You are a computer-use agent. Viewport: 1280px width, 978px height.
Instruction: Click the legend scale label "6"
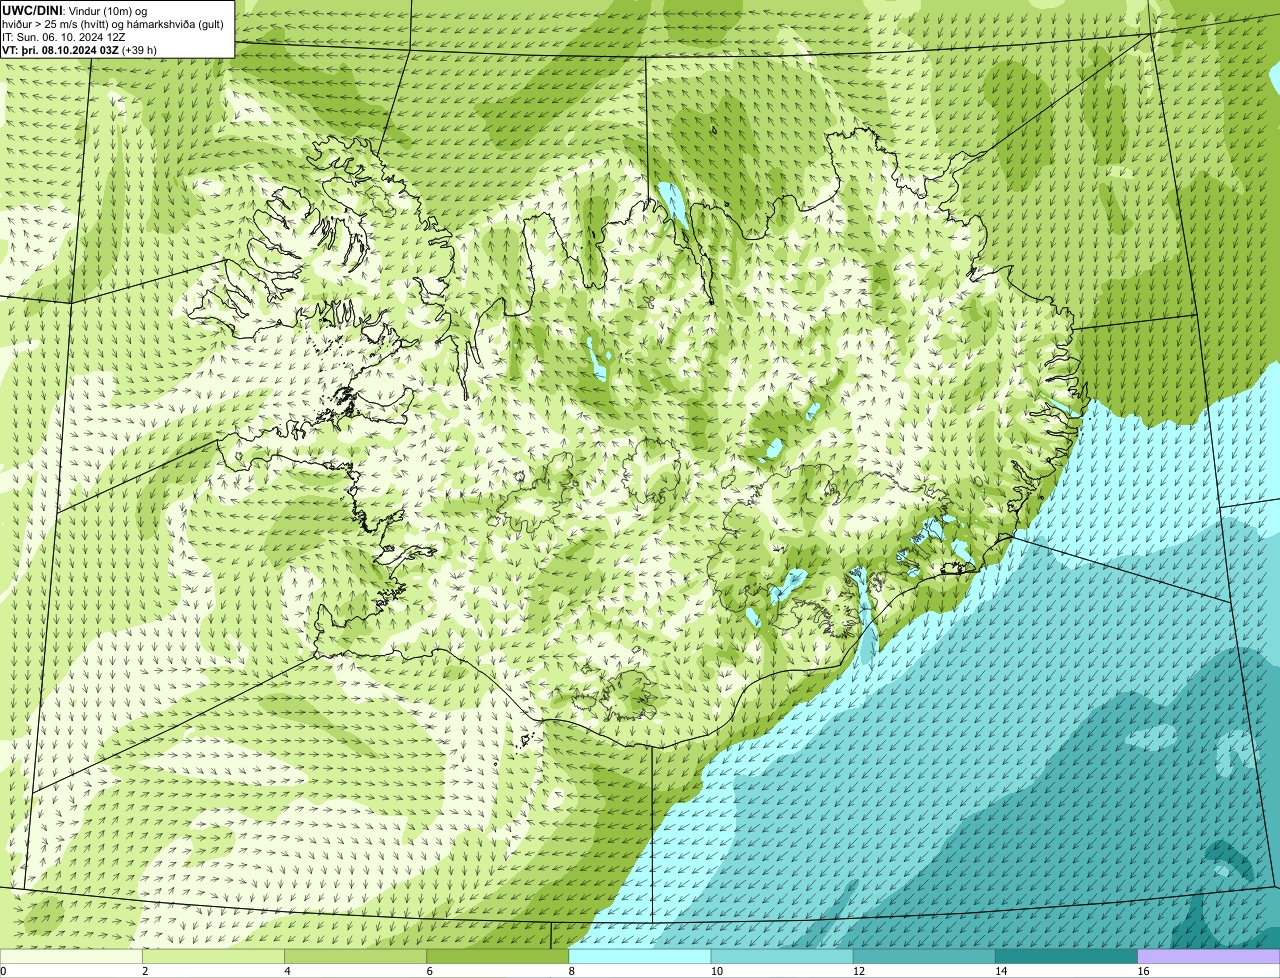[x=429, y=971]
